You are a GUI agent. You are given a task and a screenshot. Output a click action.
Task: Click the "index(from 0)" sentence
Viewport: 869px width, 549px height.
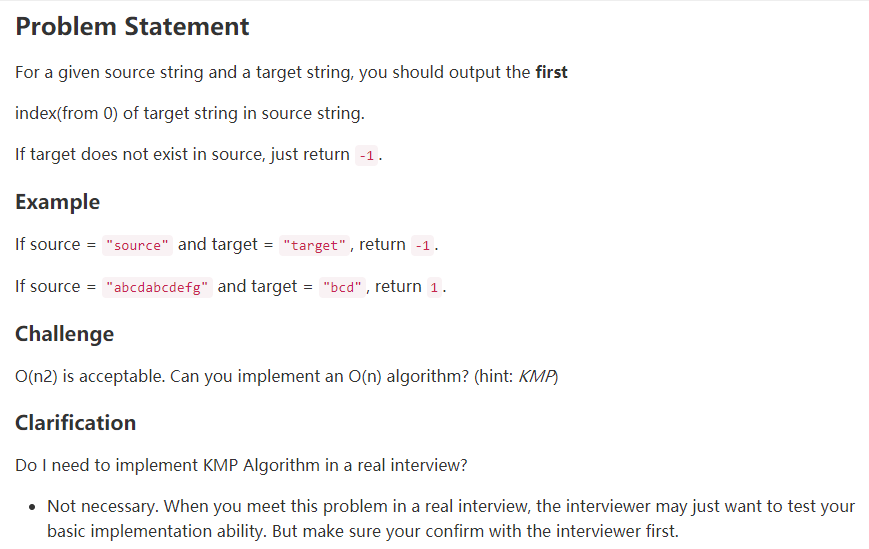[190, 114]
